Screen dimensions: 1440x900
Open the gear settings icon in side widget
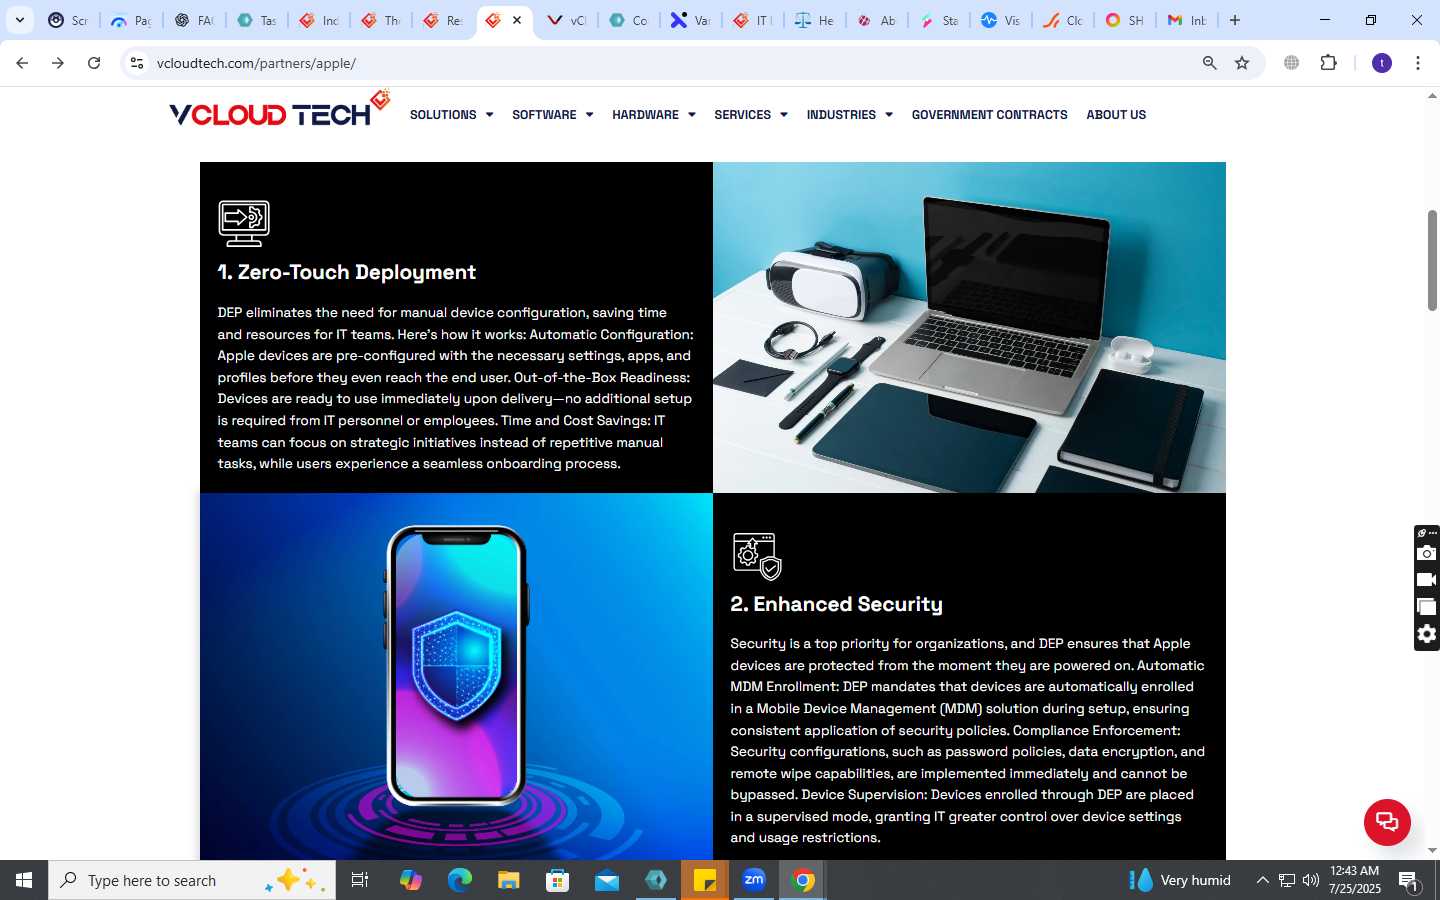tap(1427, 634)
